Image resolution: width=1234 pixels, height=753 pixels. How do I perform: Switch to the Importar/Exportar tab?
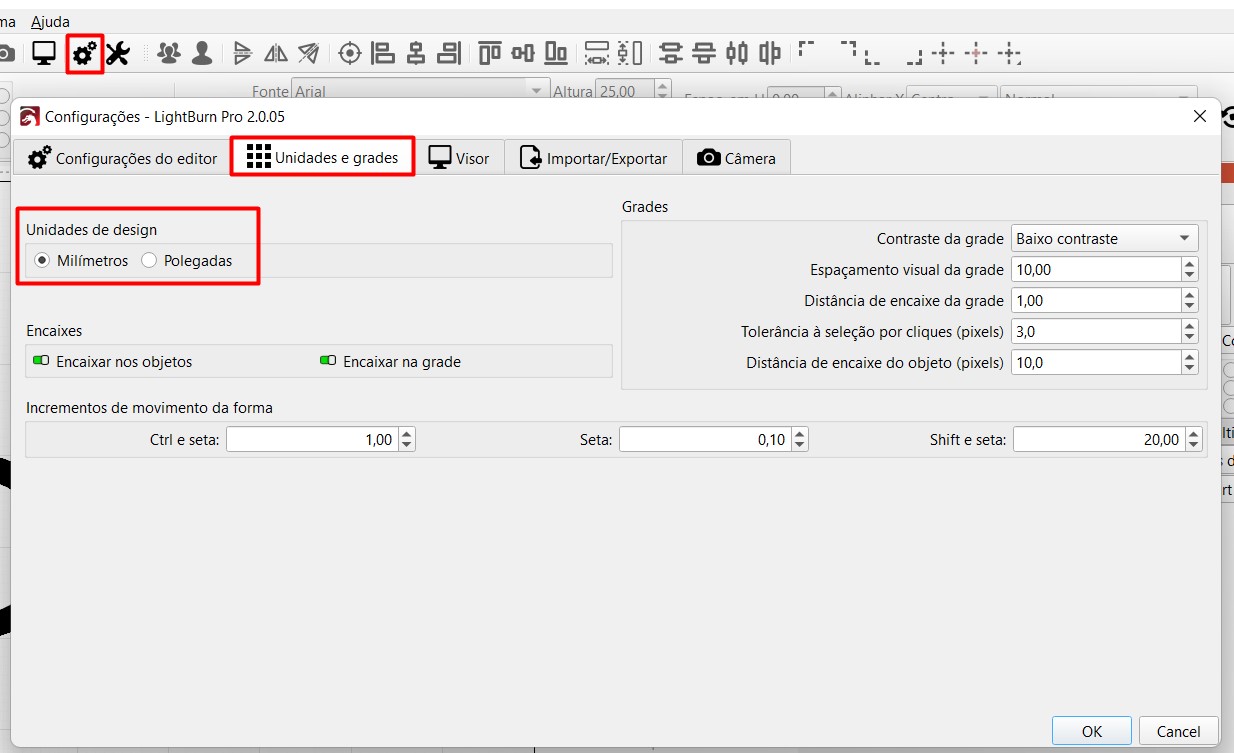pyautogui.click(x=594, y=158)
